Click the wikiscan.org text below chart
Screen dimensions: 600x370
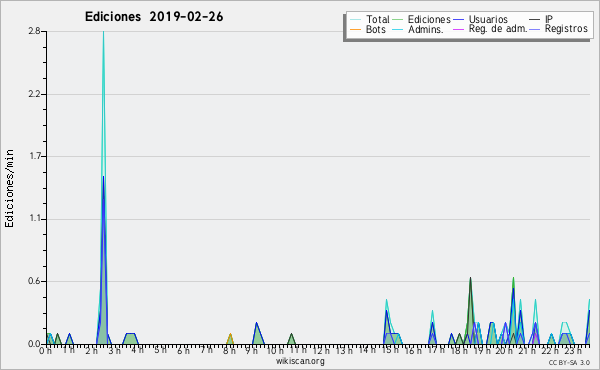[x=300, y=361]
